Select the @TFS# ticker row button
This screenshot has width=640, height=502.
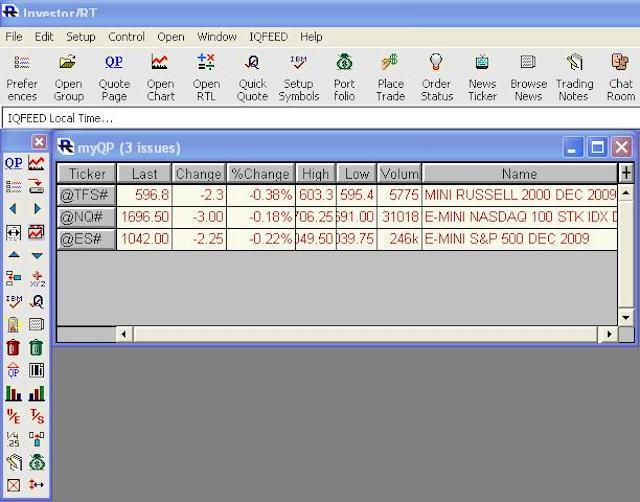87,195
